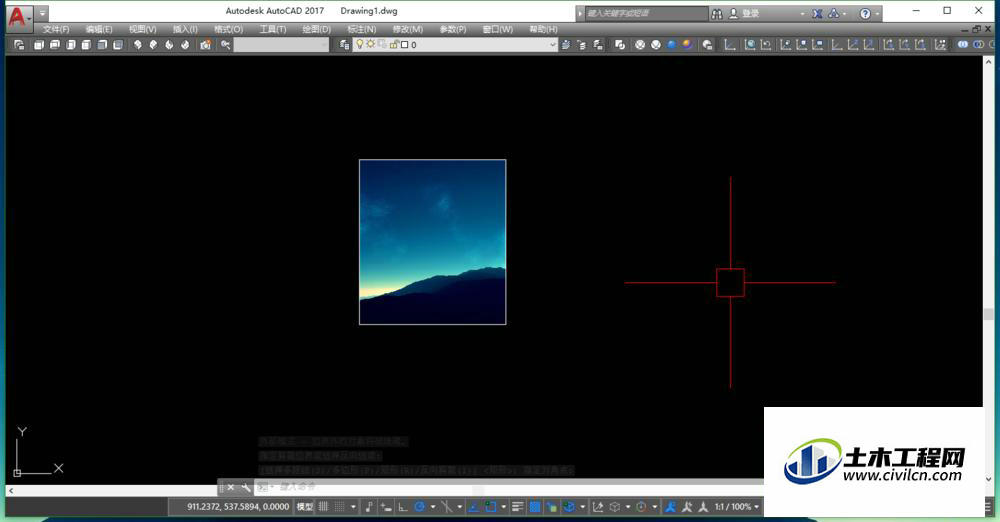Toggle layer 0 lightbulb on/off

360,44
